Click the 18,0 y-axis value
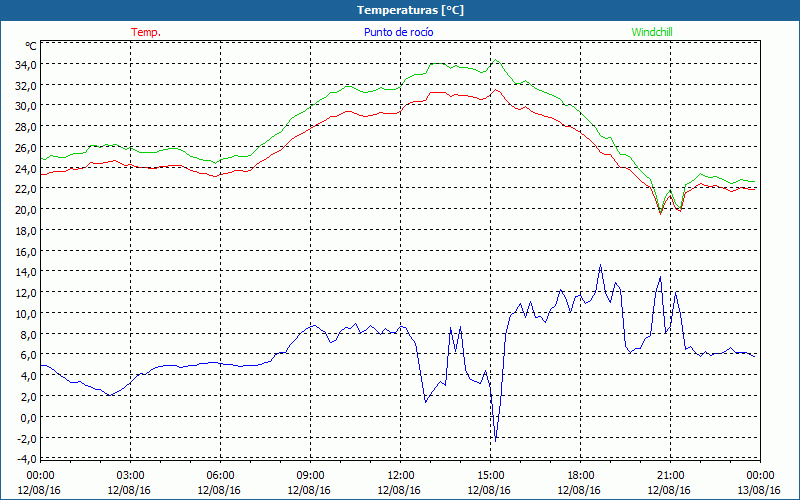Viewport: 800px width, 500px height. 27,231
